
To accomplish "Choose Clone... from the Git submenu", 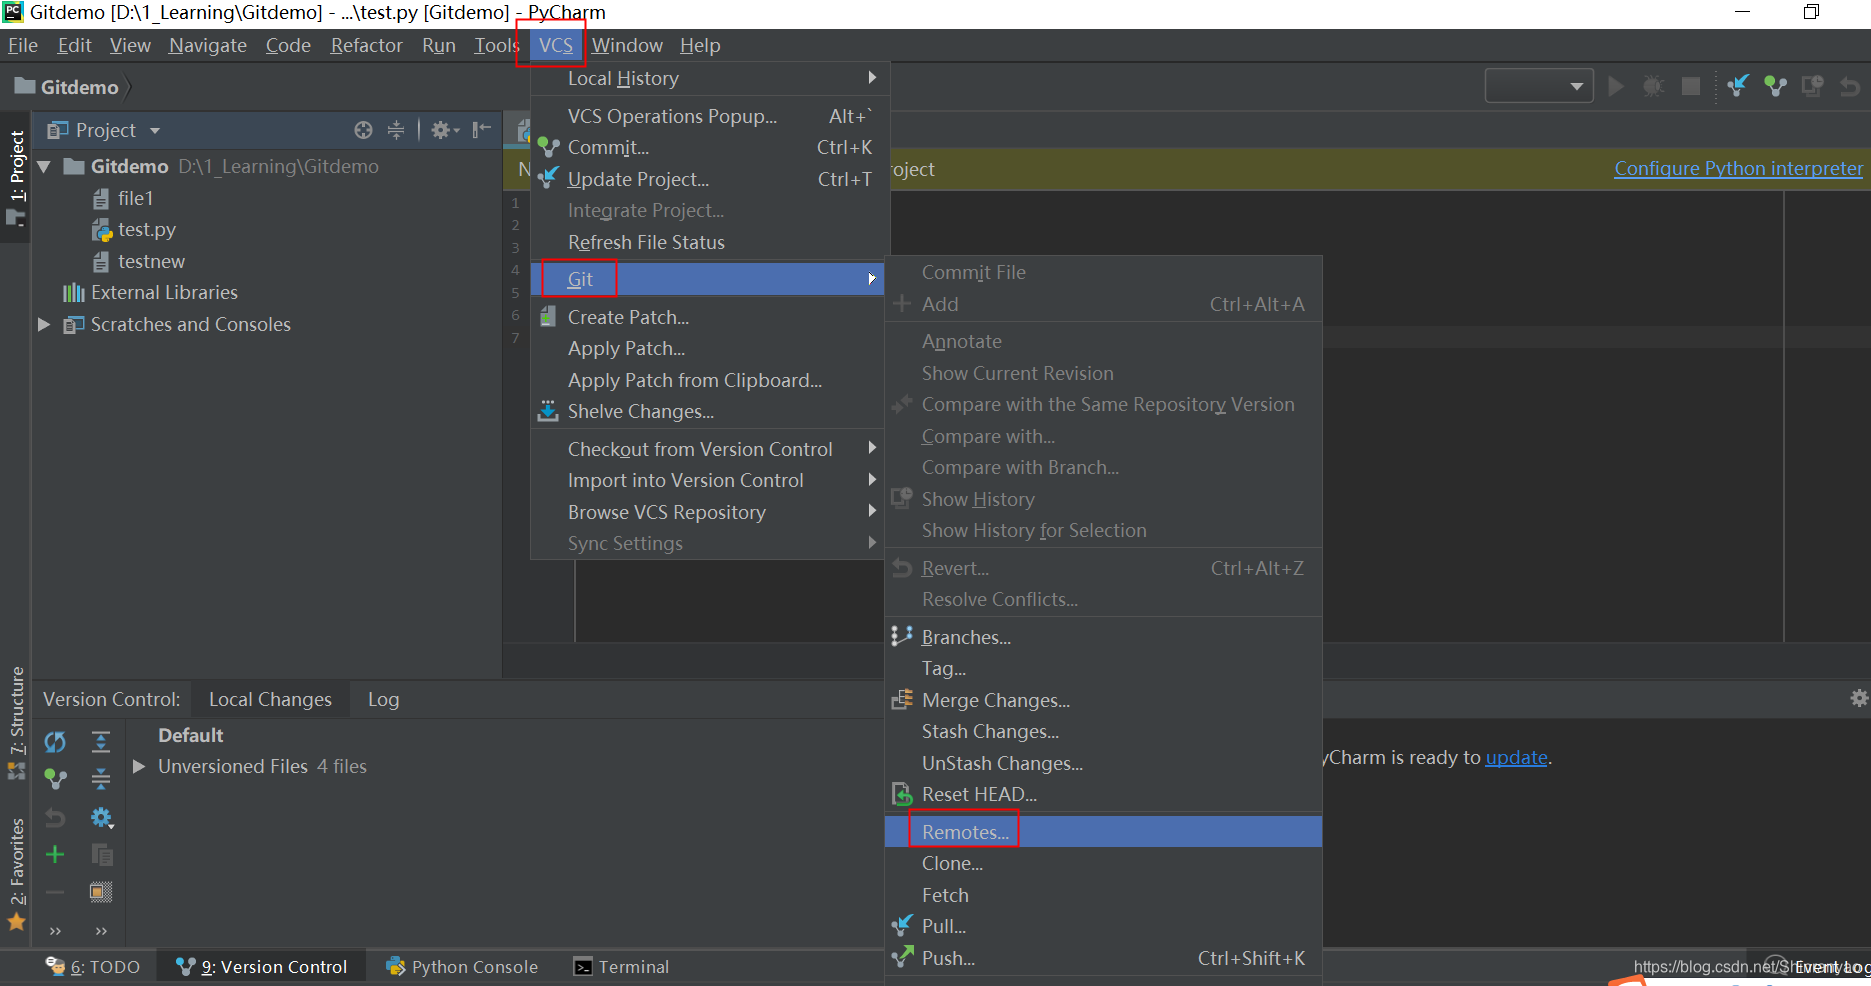I will 1104,863.
